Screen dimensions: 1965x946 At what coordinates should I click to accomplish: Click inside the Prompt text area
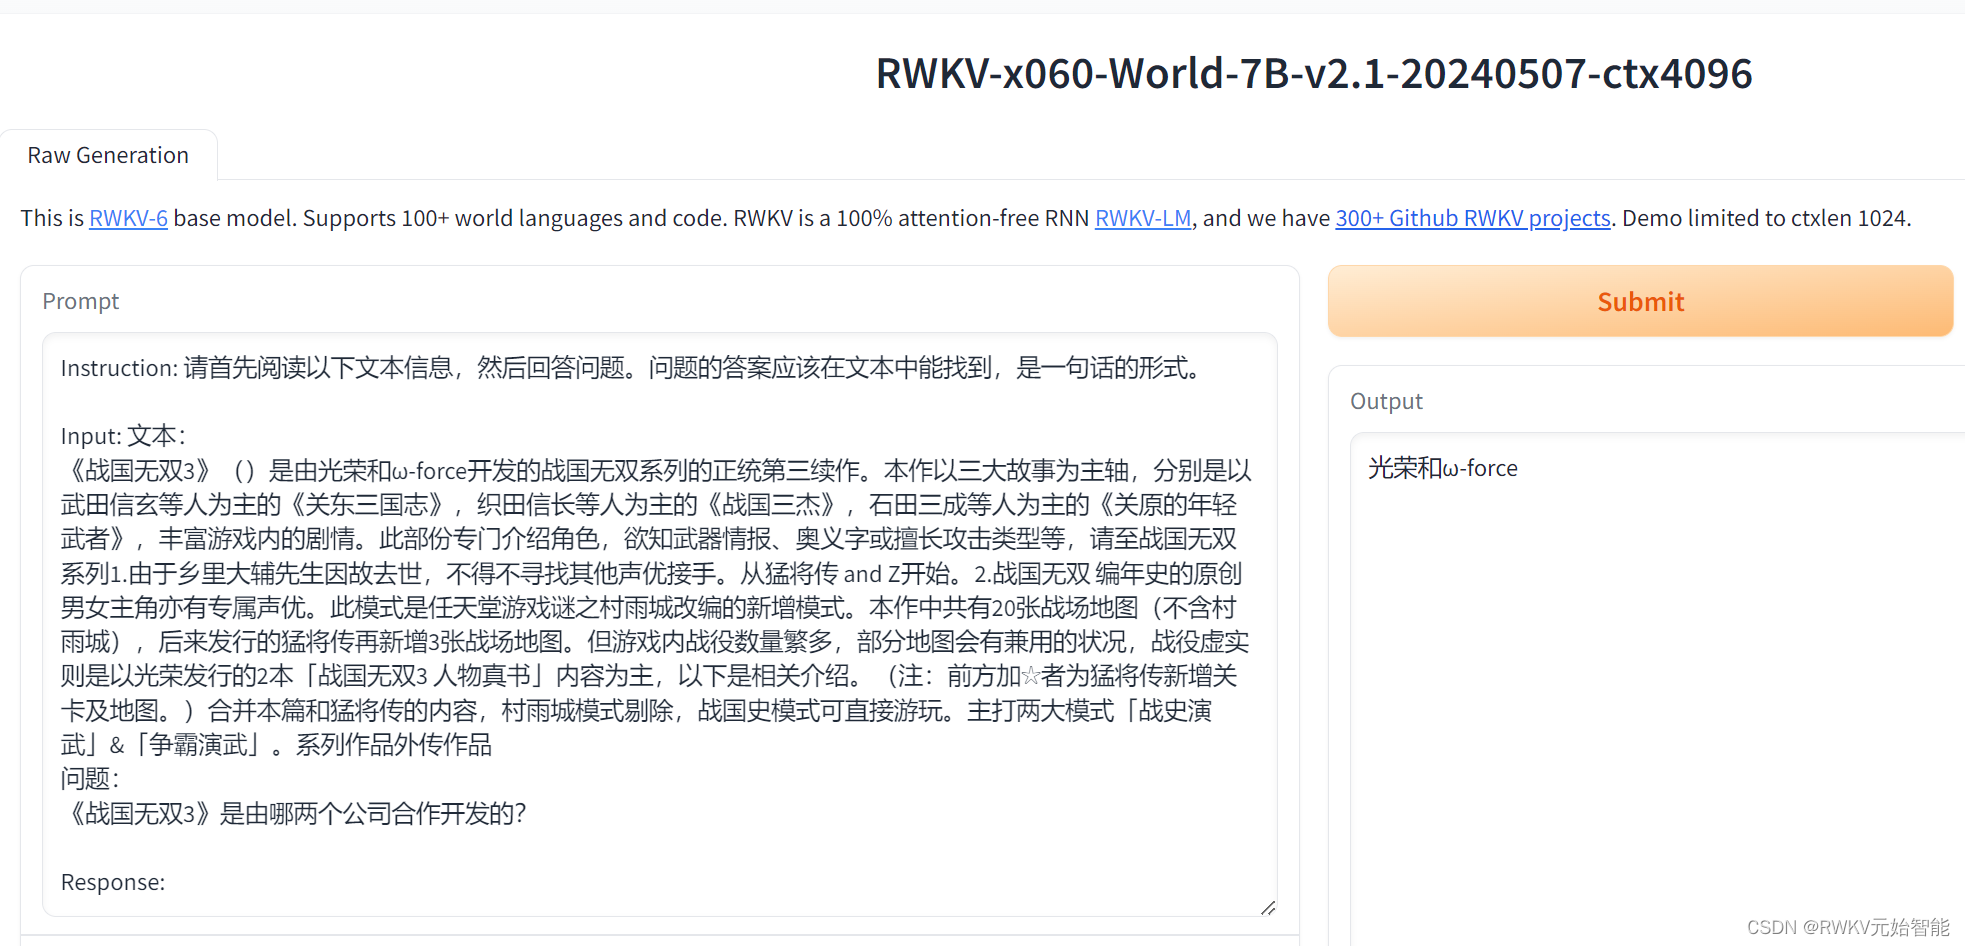point(660,625)
